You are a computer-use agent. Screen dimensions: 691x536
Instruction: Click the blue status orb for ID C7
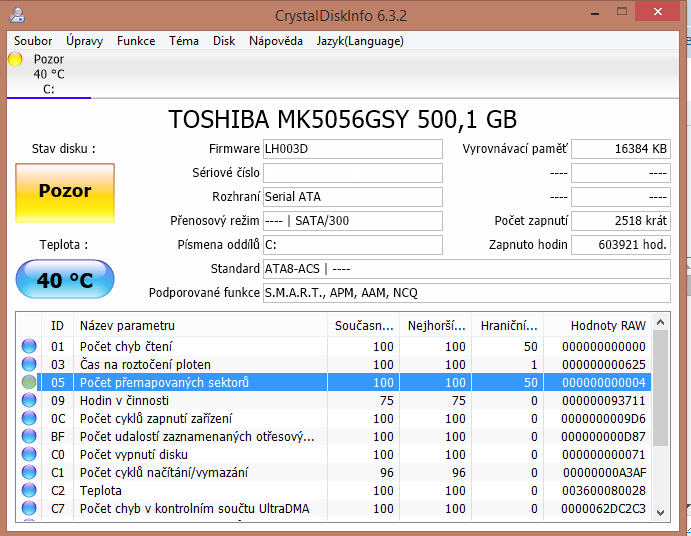[x=29, y=509]
